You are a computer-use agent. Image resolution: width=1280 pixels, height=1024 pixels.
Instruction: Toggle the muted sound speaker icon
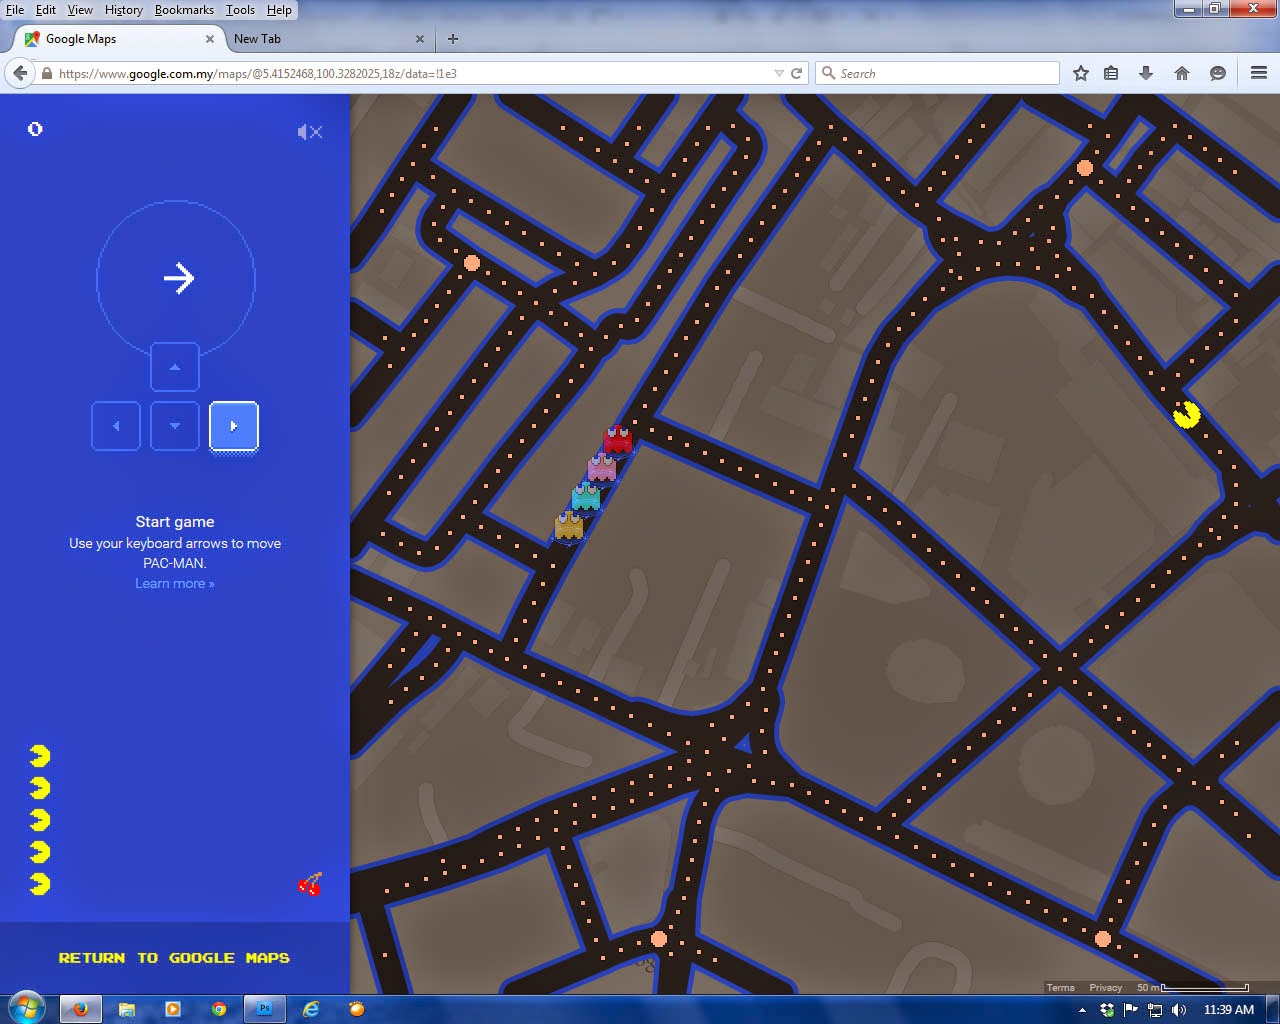click(x=310, y=132)
